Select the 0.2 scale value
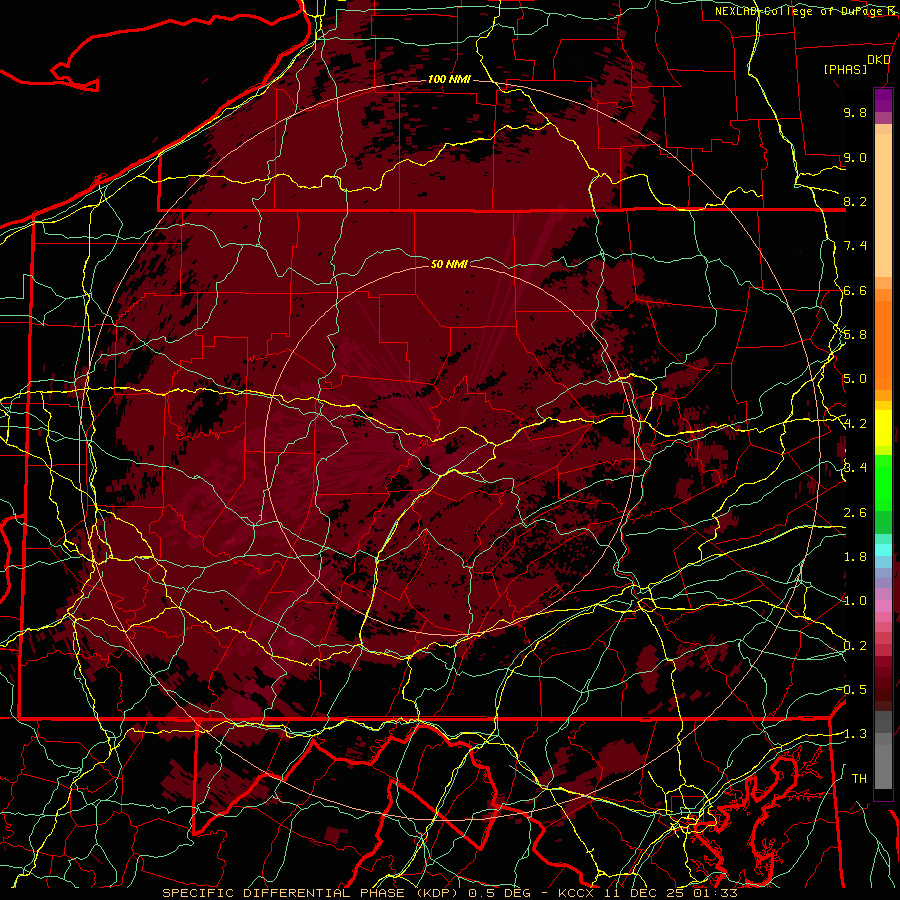 pos(855,646)
